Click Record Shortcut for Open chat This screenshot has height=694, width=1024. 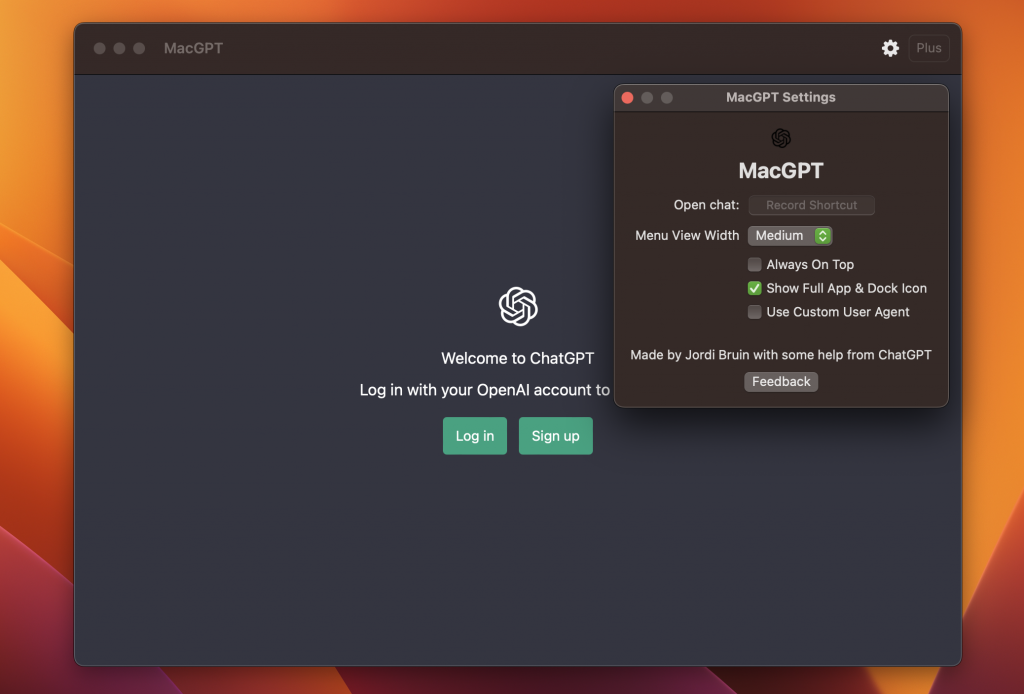[811, 205]
